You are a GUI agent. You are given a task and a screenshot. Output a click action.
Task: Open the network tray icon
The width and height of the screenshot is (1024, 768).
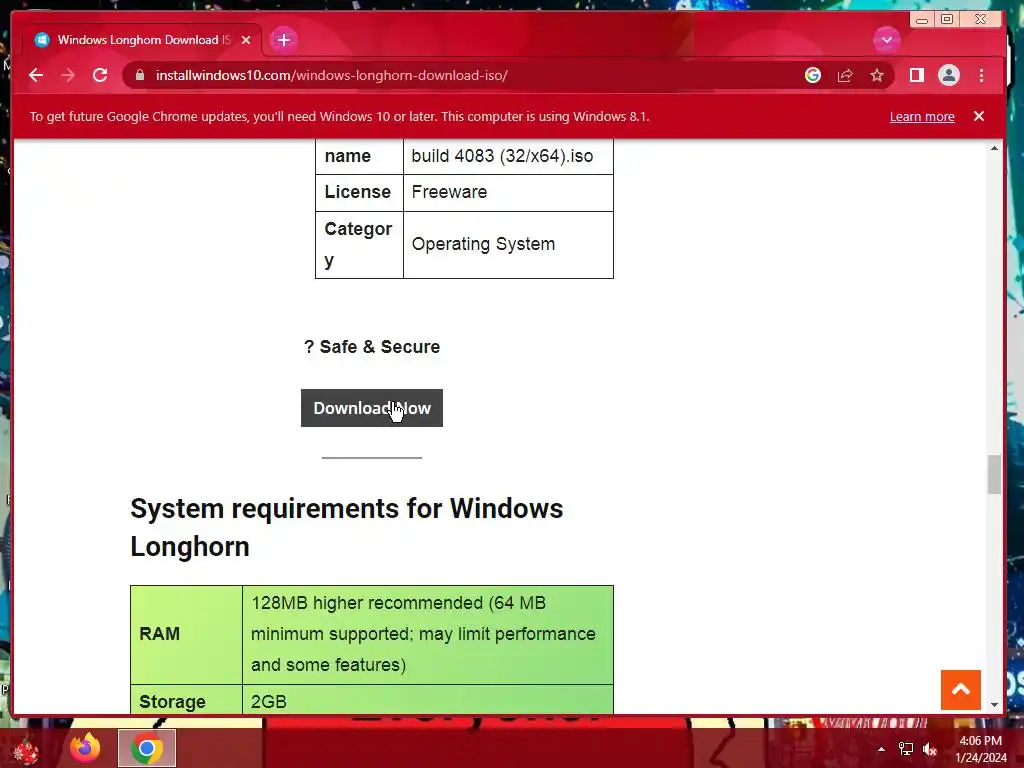[906, 749]
